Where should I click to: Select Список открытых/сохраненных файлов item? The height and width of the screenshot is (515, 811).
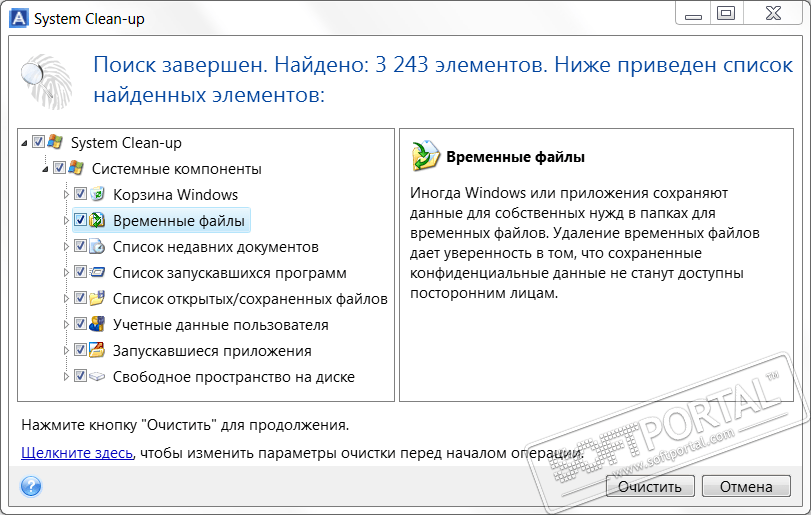(250, 299)
